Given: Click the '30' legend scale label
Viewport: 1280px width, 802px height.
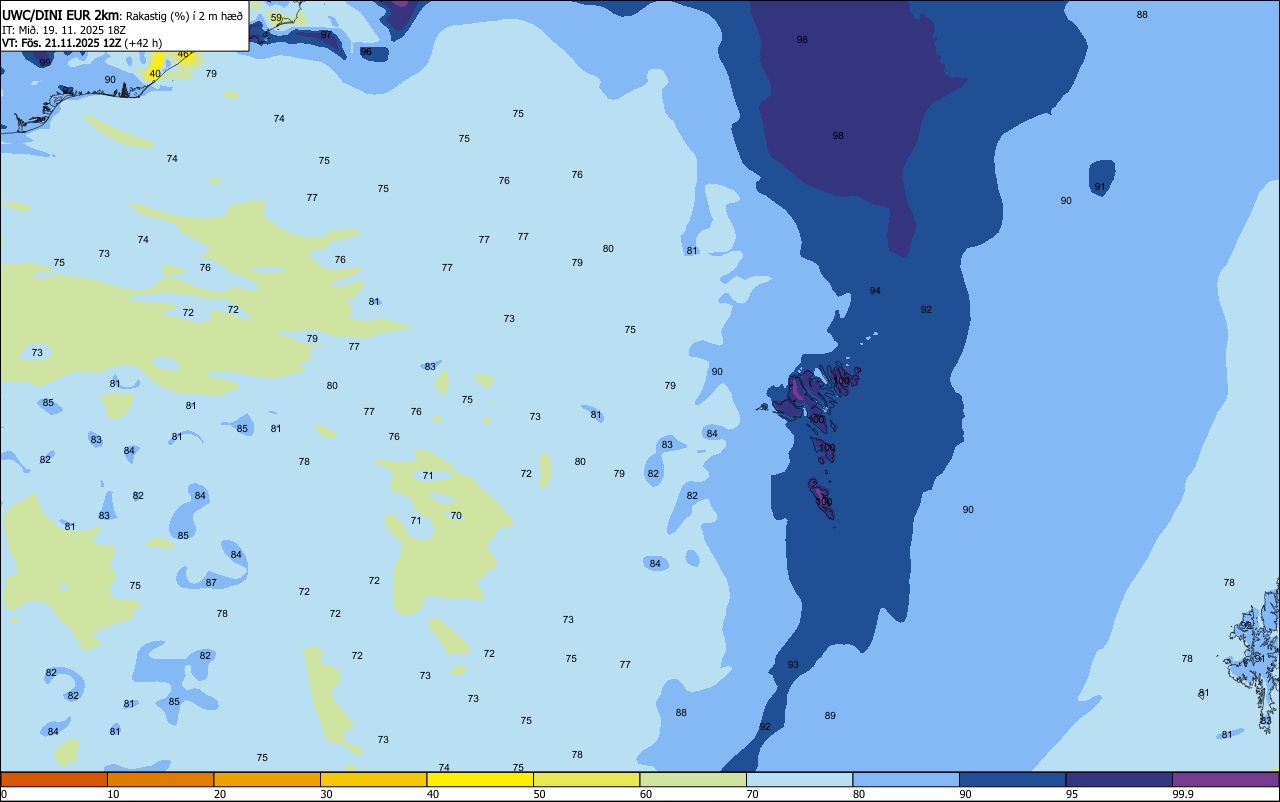Looking at the screenshot, I should (x=326, y=794).
